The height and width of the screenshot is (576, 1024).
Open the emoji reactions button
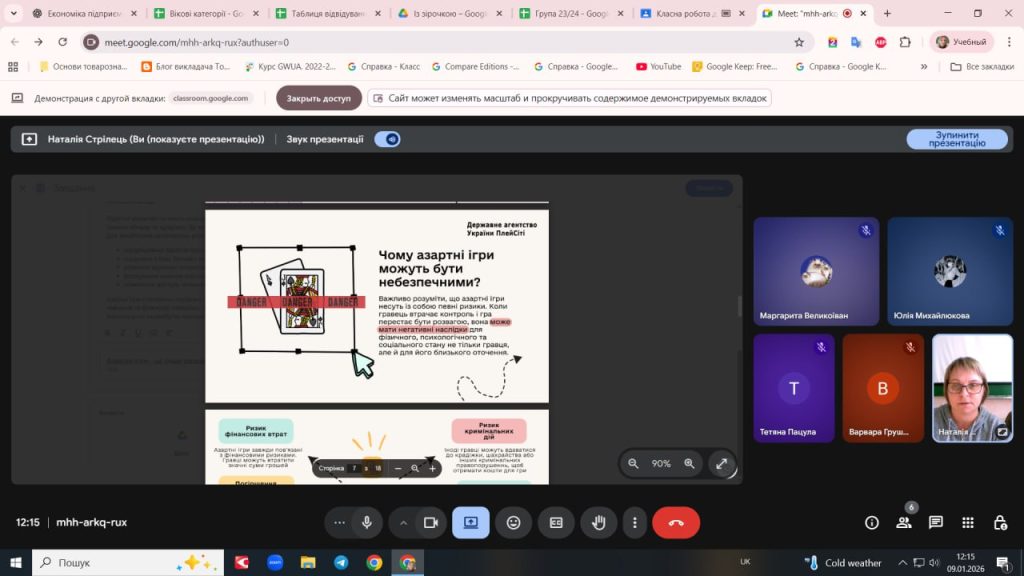514,522
